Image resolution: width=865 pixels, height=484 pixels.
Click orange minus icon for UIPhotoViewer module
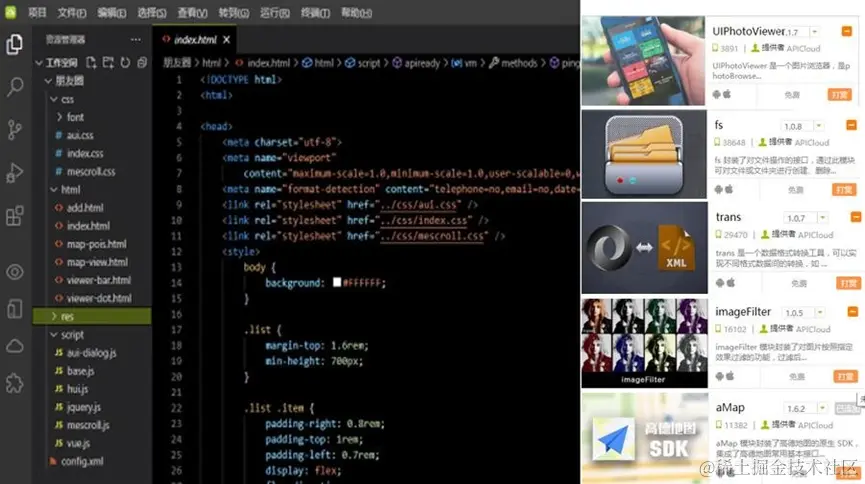tap(846, 31)
